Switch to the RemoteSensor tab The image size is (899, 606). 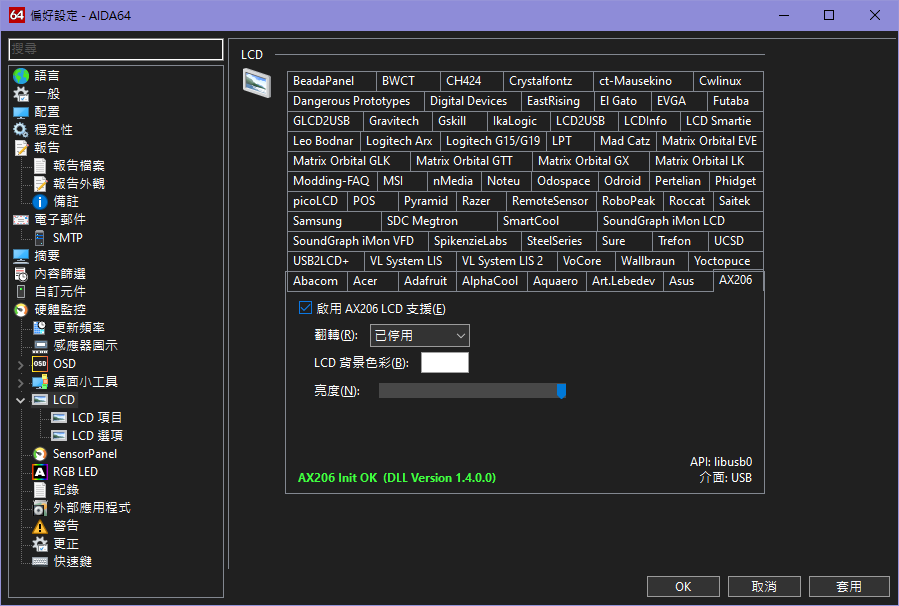[x=551, y=201]
